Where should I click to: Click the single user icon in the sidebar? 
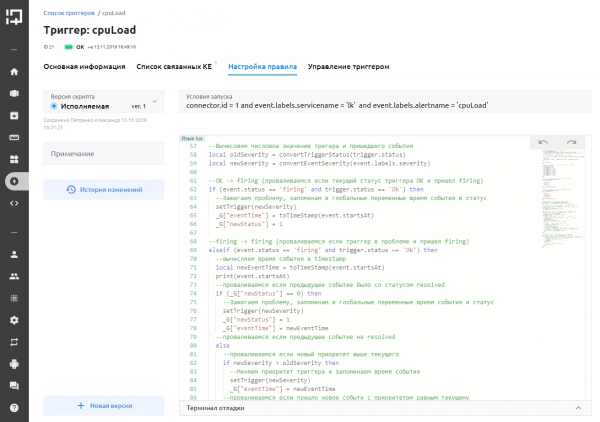click(x=14, y=254)
